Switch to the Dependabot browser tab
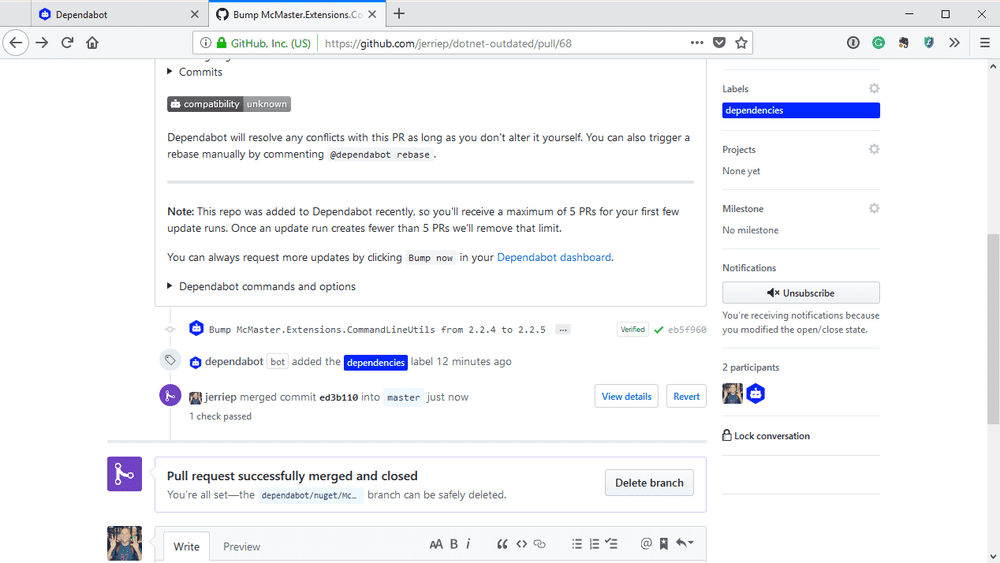This screenshot has height=563, width=1000. 118,14
